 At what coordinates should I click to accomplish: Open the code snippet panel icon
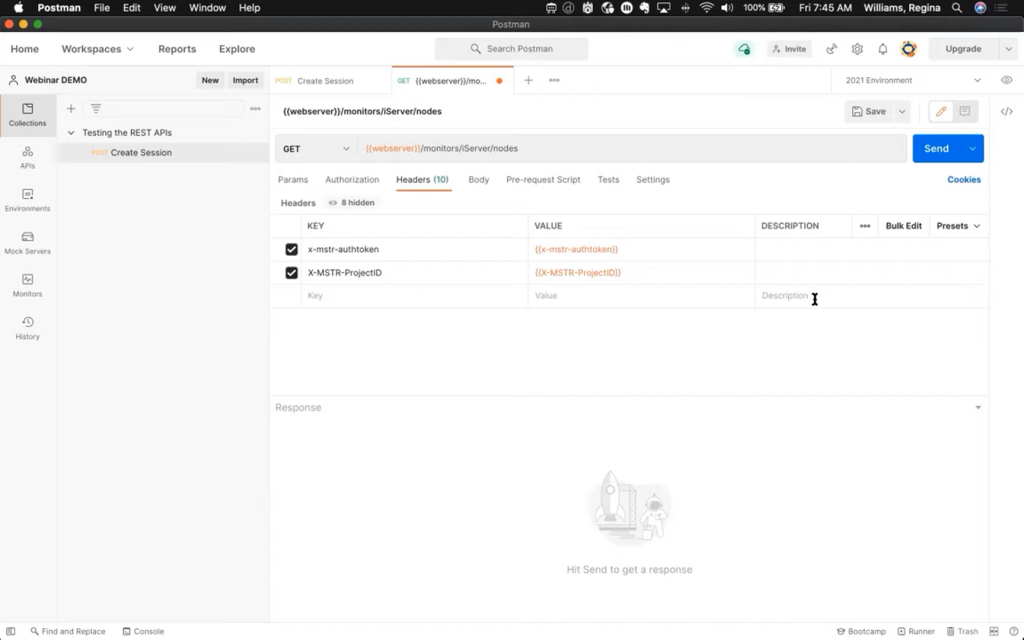1006,112
